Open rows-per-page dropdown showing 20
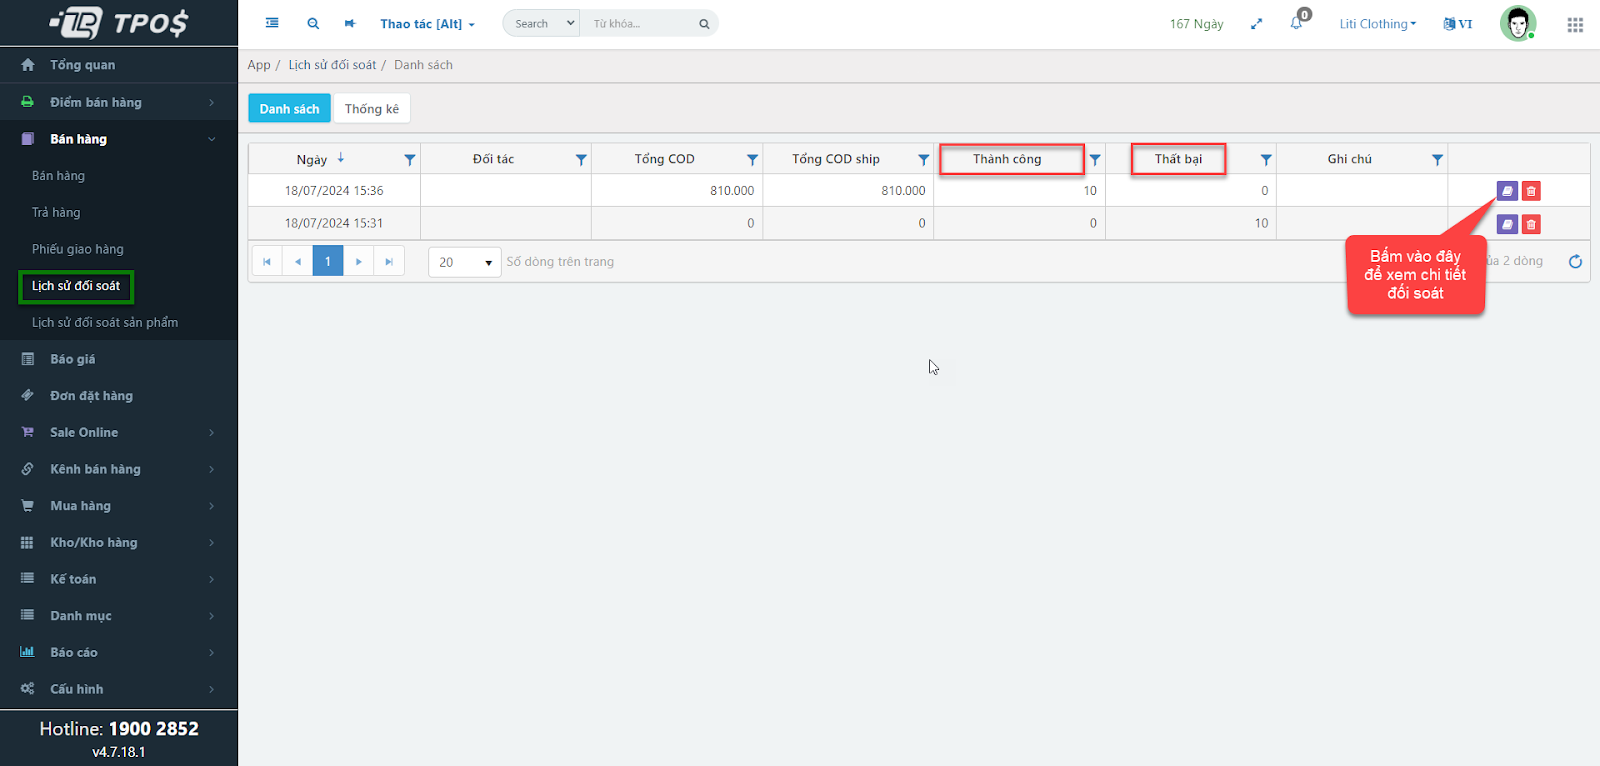 click(x=465, y=262)
